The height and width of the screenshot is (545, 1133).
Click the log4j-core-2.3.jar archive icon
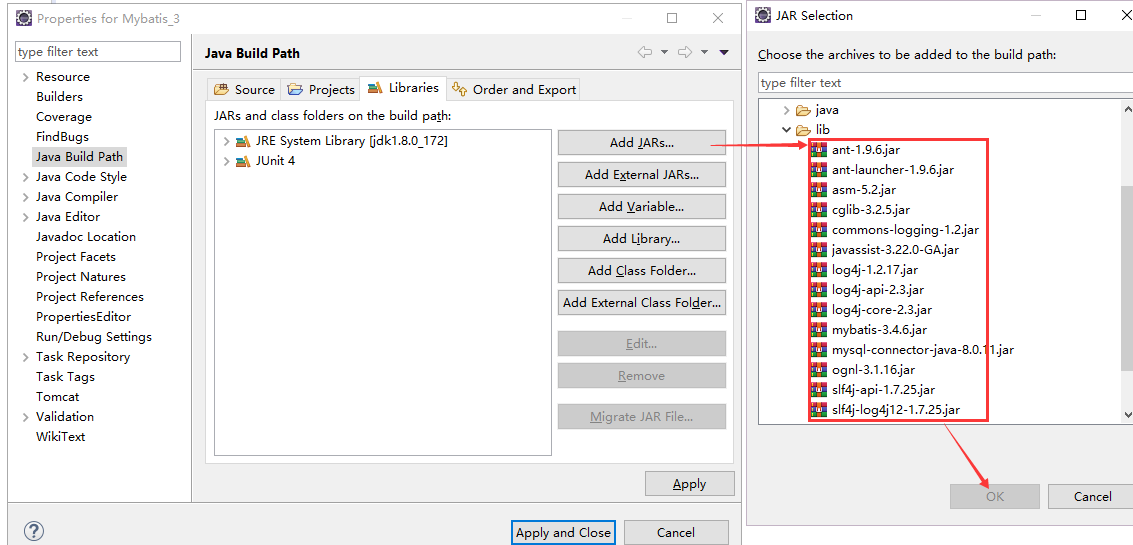[819, 310]
